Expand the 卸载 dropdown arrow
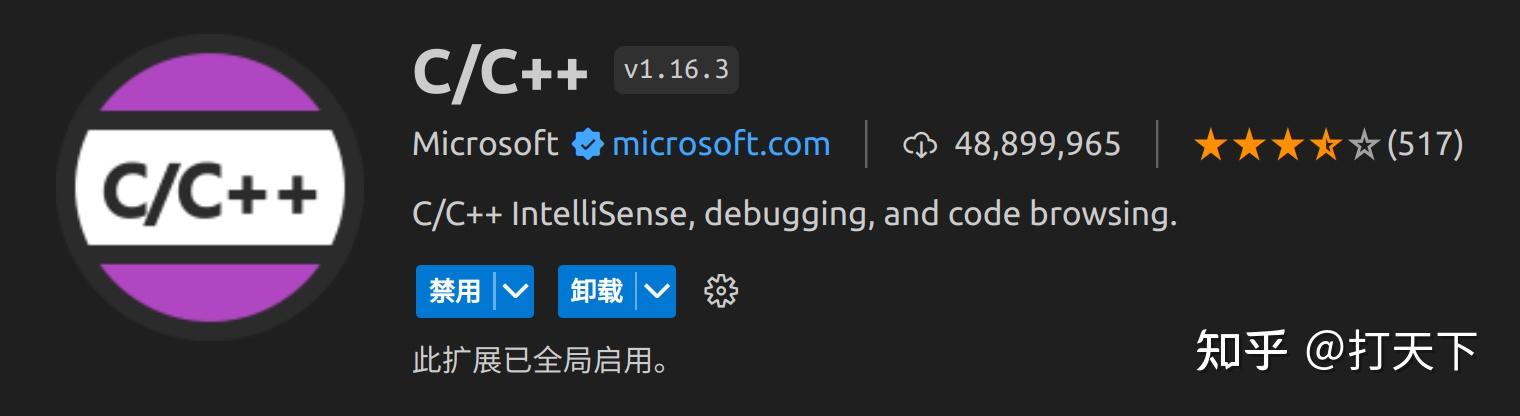Screen dimensions: 1520x416 pyautogui.click(x=657, y=291)
